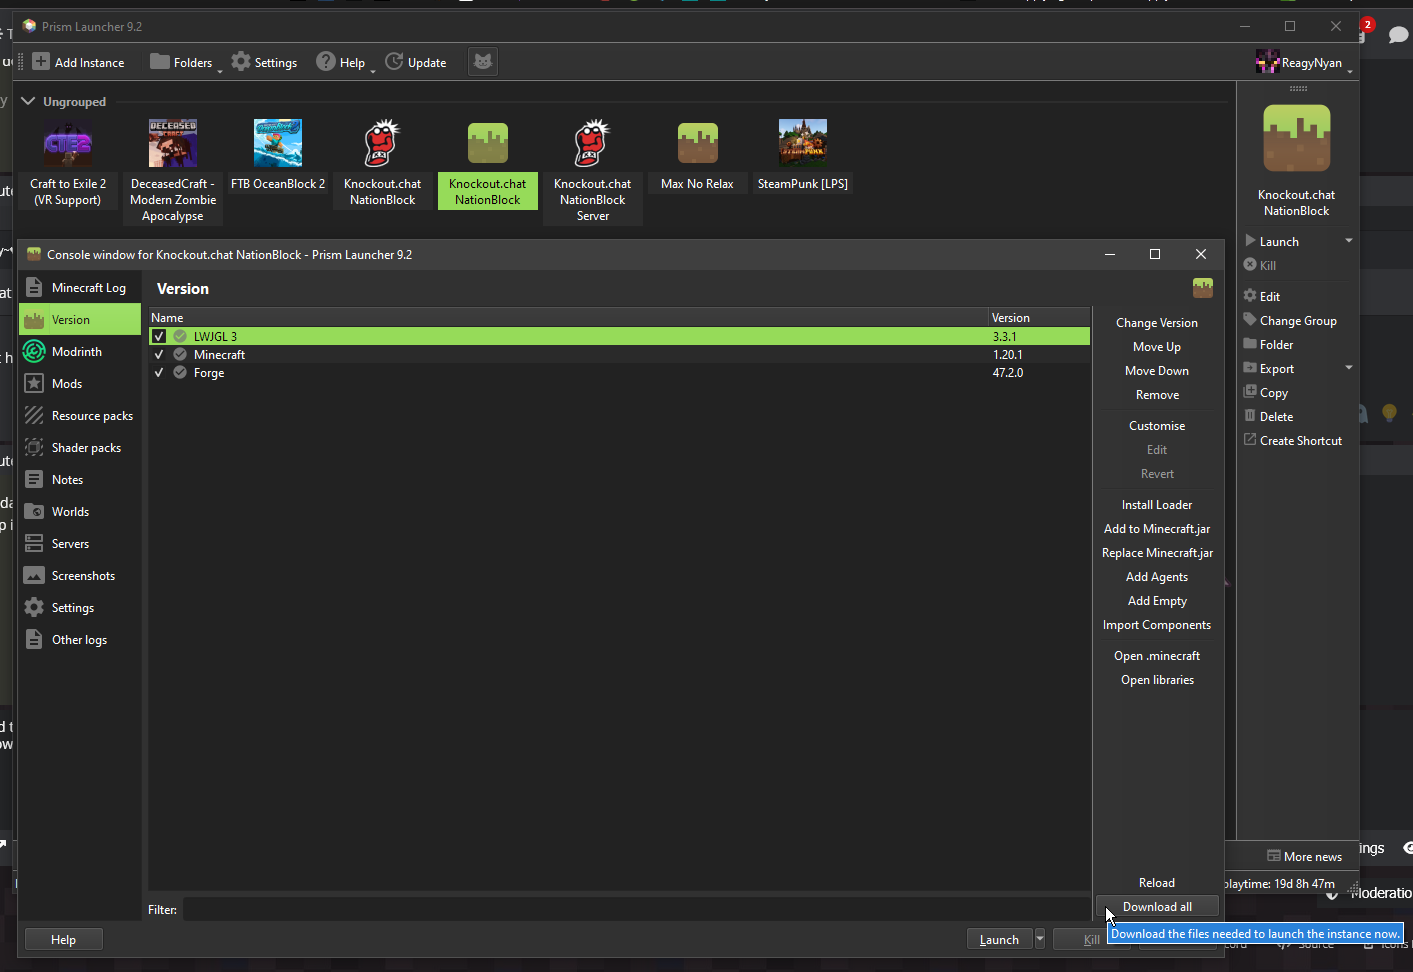Select the SteamPunk [LPS] instance
The width and height of the screenshot is (1413, 972).
pyautogui.click(x=803, y=156)
